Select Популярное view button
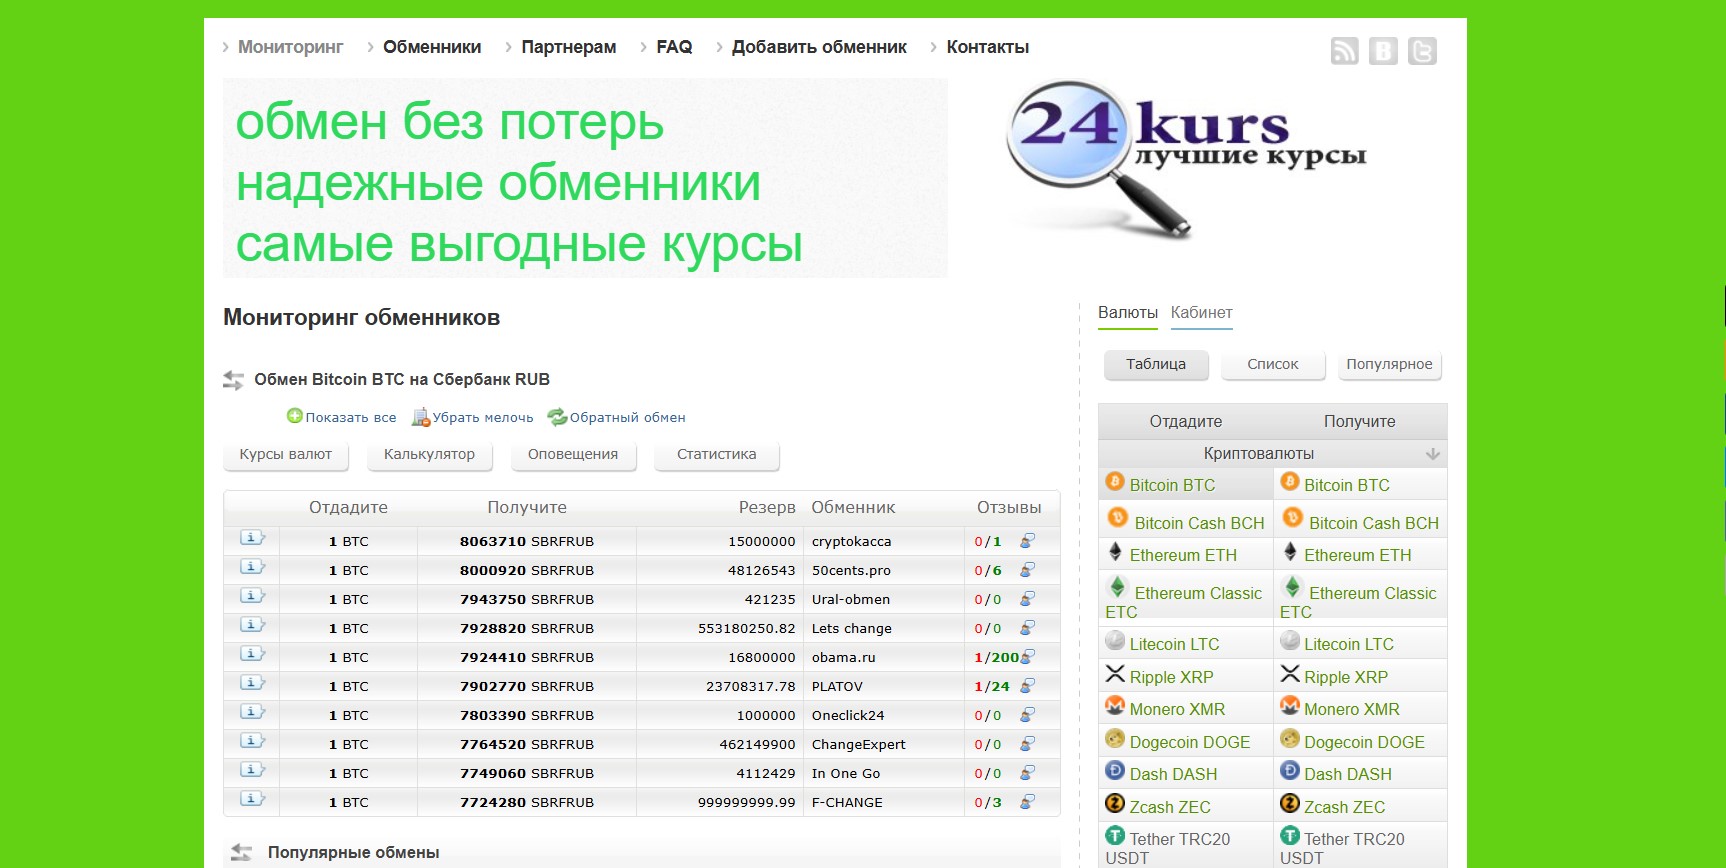Image resolution: width=1726 pixels, height=868 pixels. (x=1389, y=364)
